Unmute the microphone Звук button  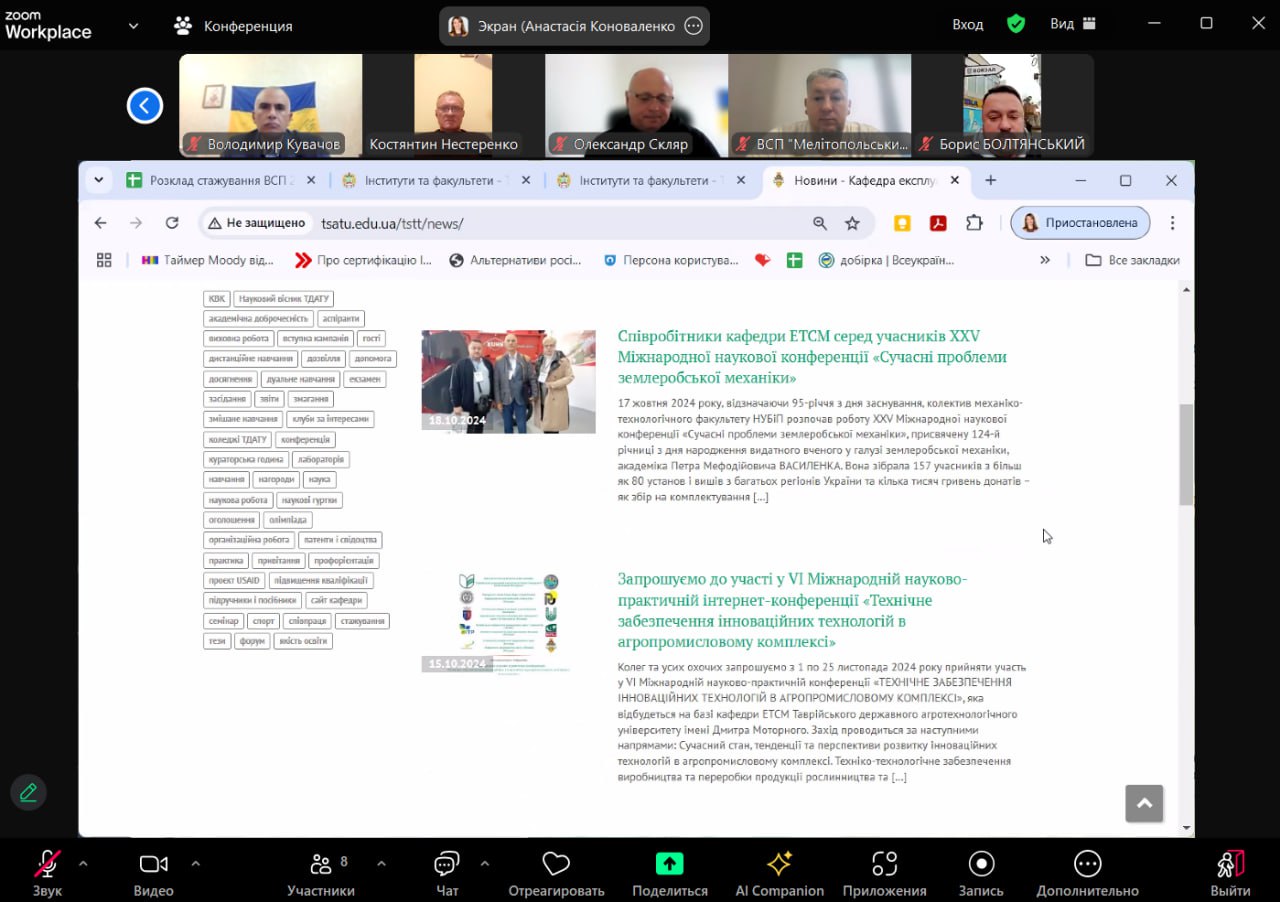pyautogui.click(x=47, y=865)
